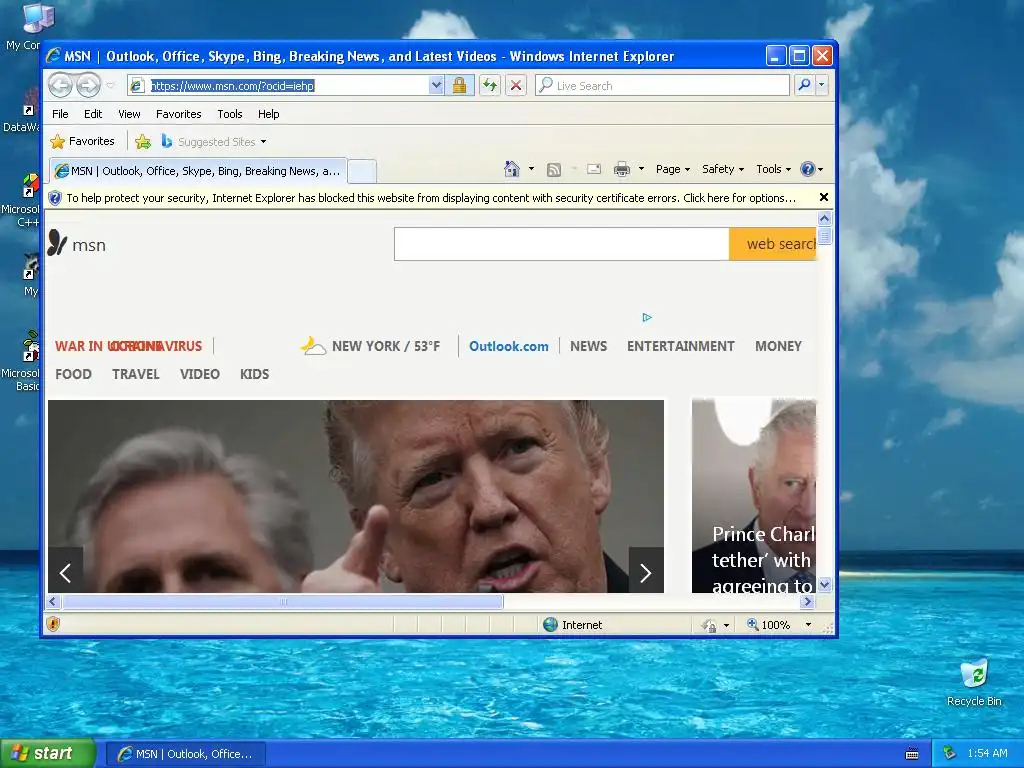Image resolution: width=1024 pixels, height=768 pixels.
Task: Click the vertical scrollbar up arrow
Action: (824, 218)
